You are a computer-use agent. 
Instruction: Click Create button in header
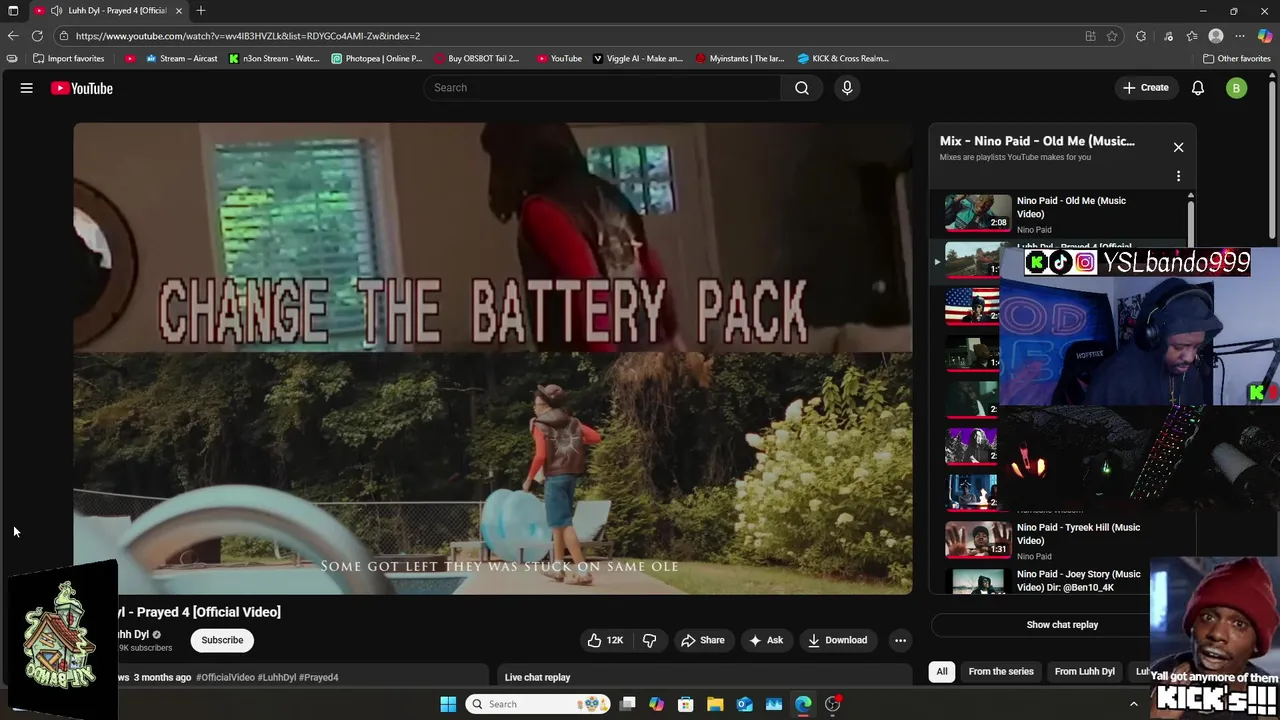click(1145, 88)
